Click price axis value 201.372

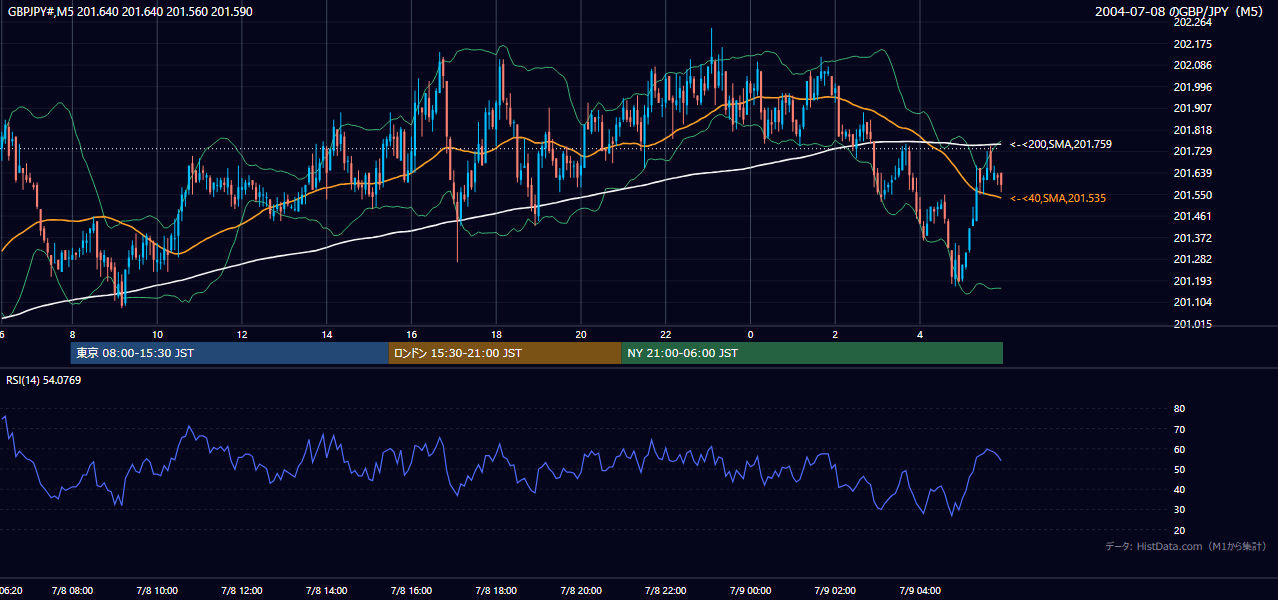(x=1193, y=238)
